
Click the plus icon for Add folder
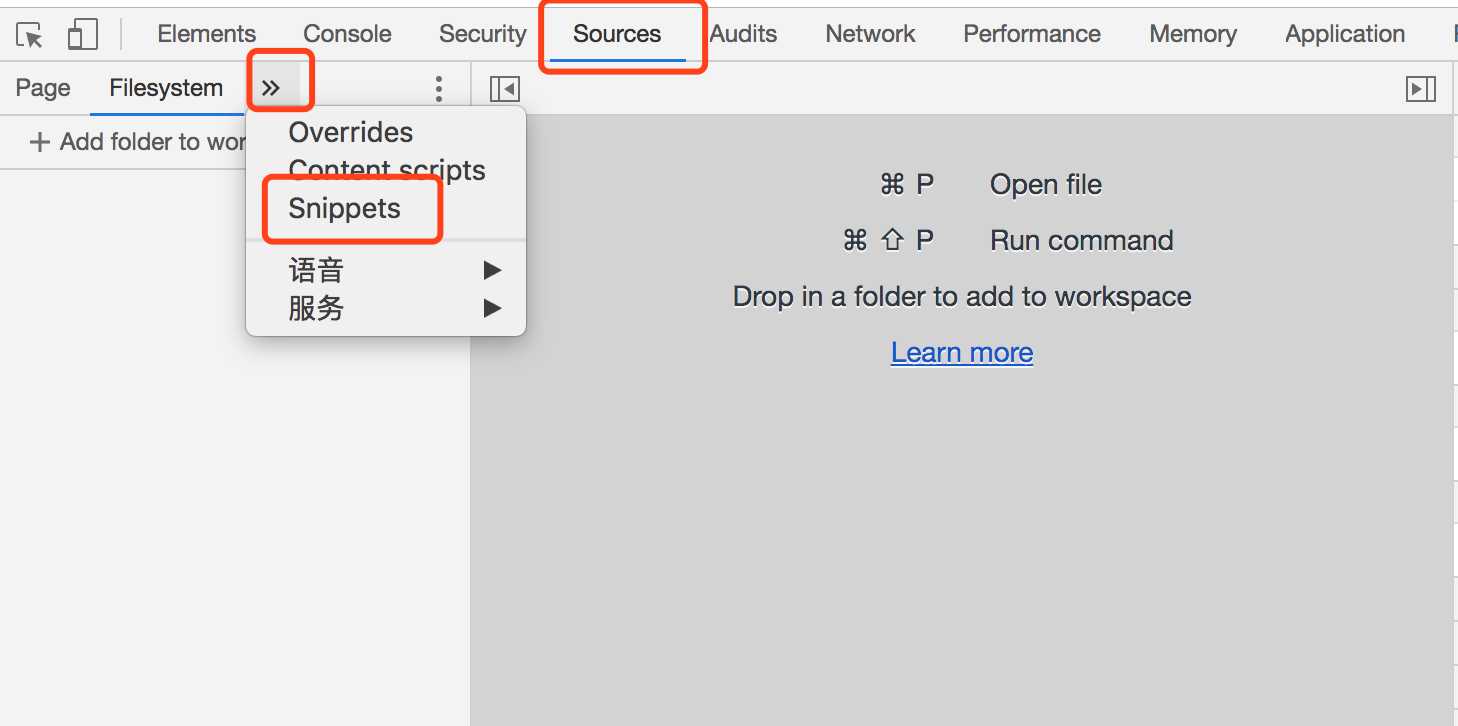(40, 142)
